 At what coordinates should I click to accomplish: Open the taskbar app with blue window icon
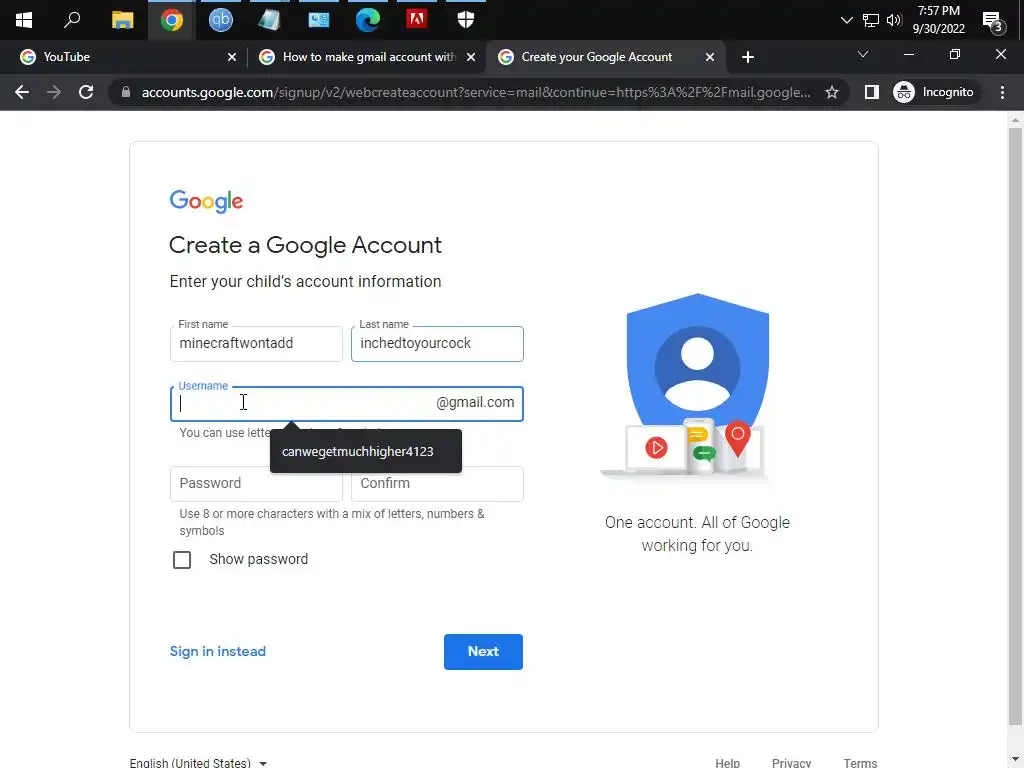point(319,20)
